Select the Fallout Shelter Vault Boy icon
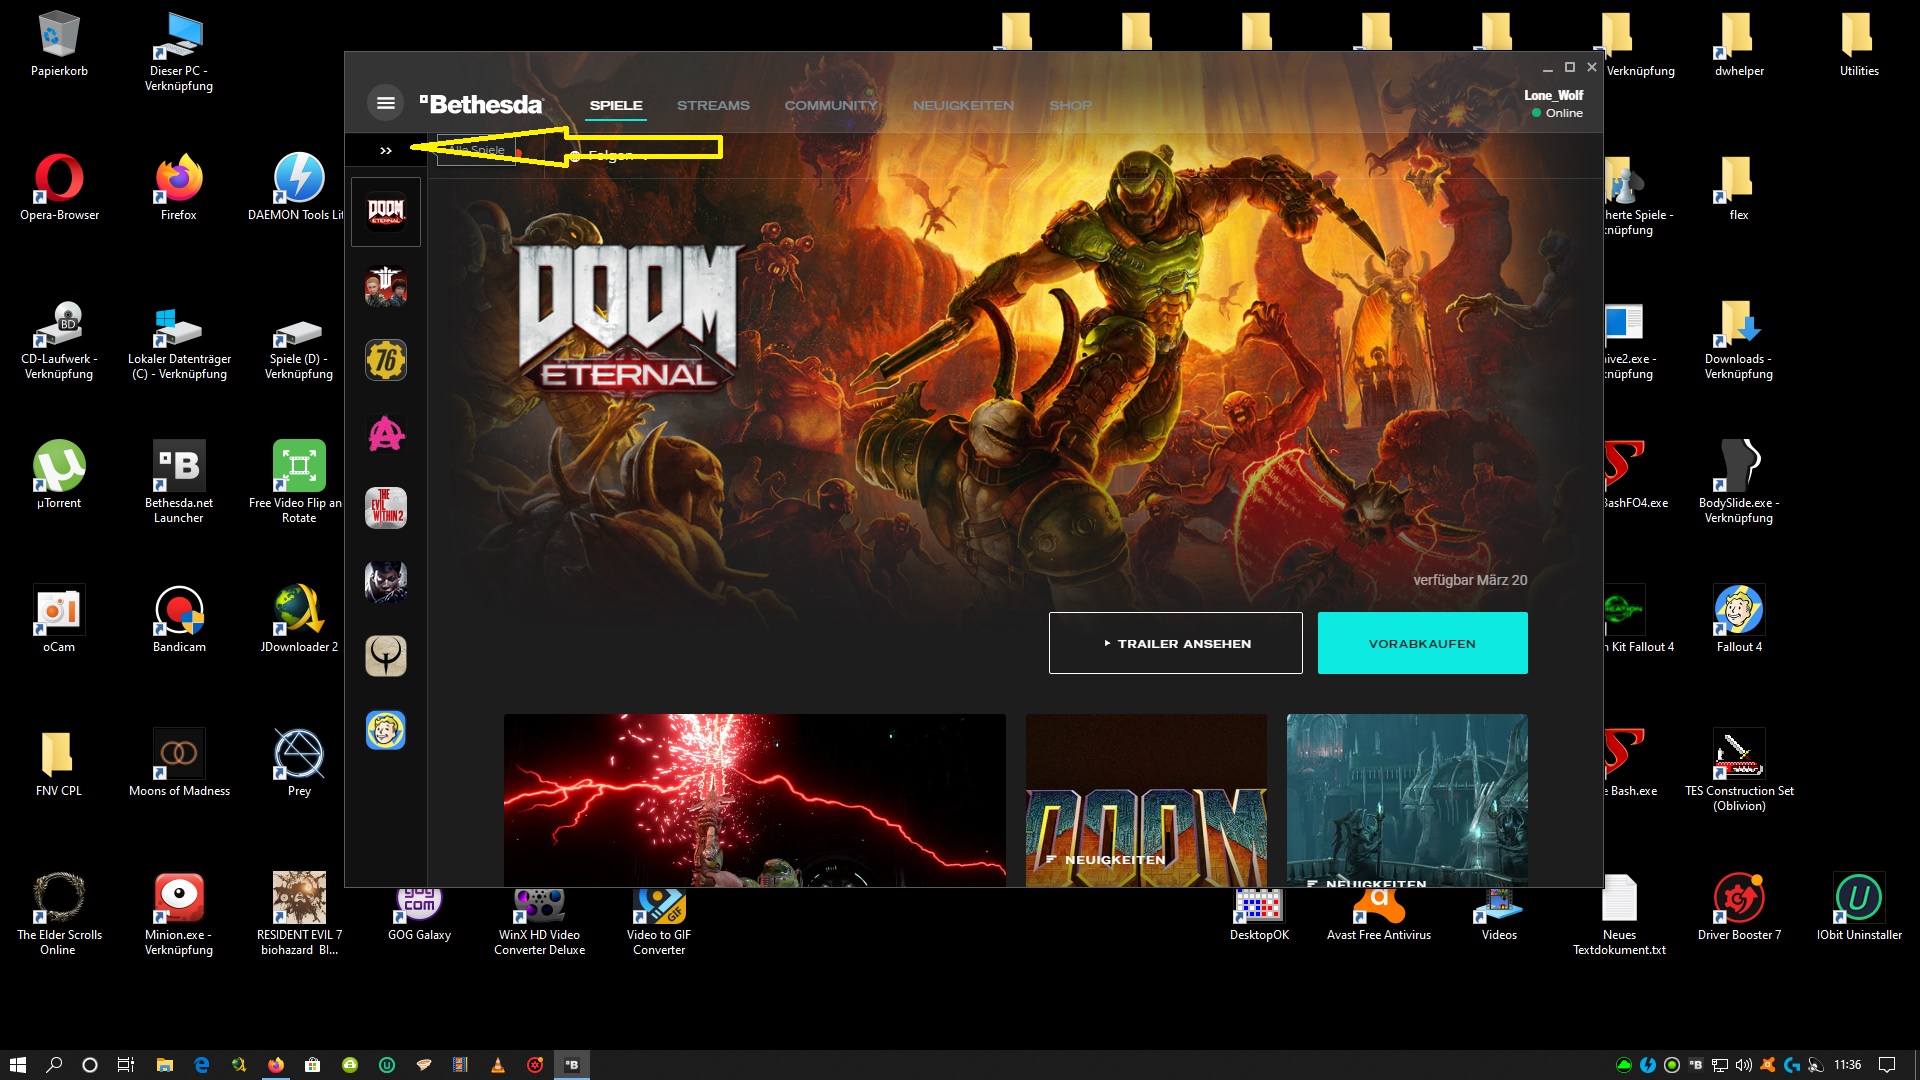This screenshot has height=1080, width=1920. pyautogui.click(x=386, y=730)
